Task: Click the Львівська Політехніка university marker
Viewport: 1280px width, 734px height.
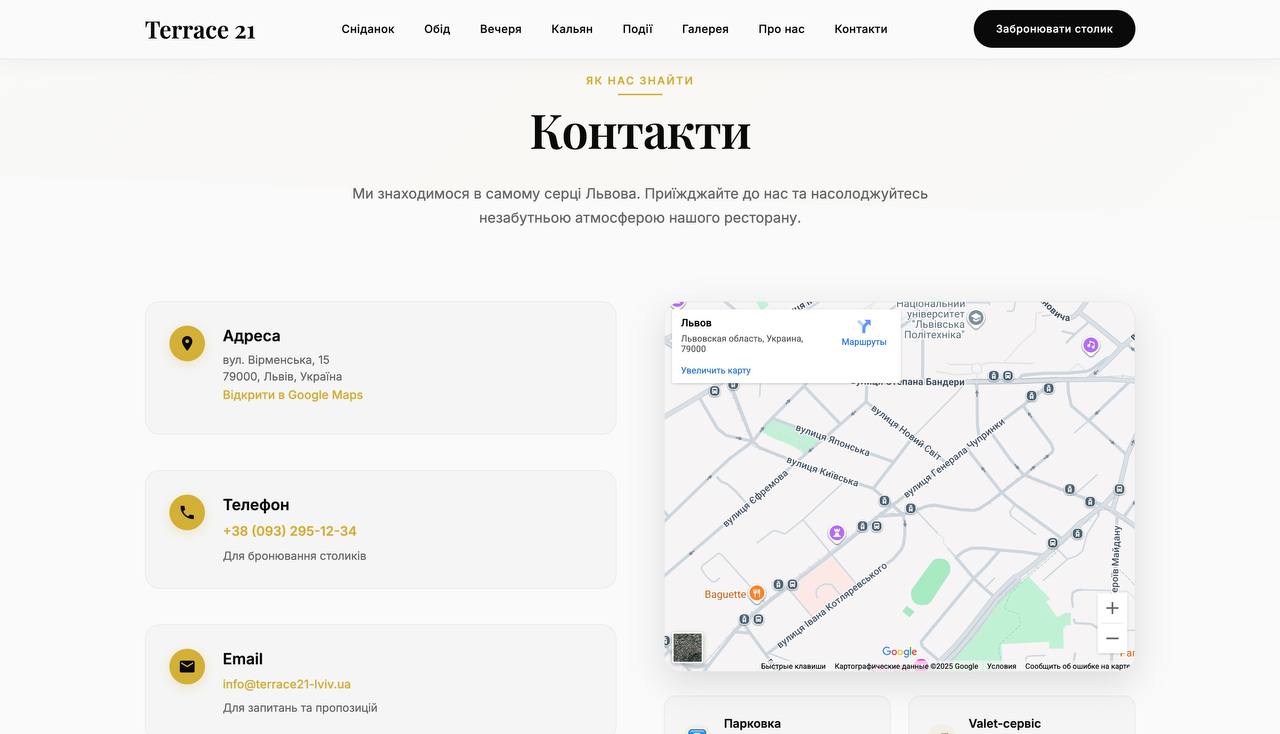Action: (x=976, y=318)
